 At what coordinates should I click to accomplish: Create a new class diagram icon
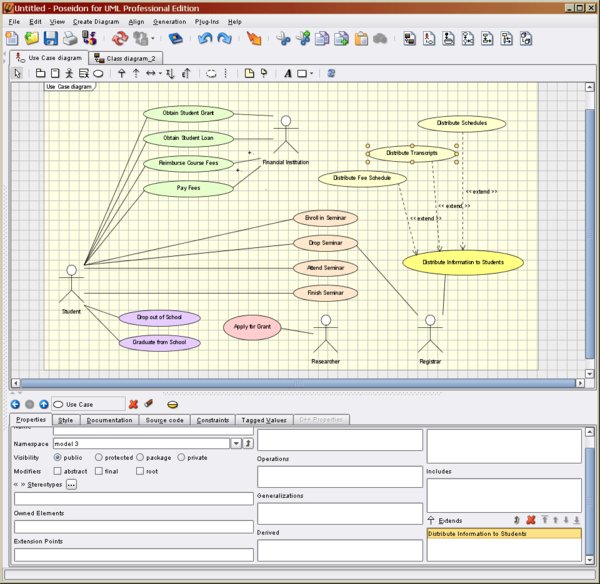click(x=409, y=39)
